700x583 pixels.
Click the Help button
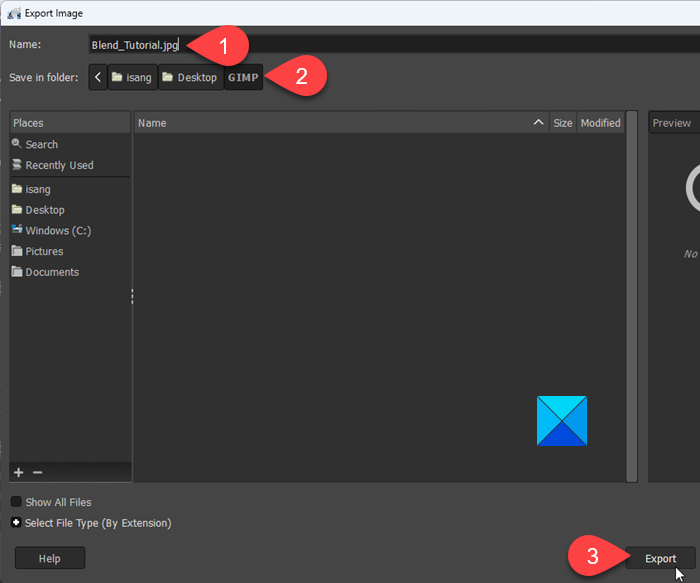(x=50, y=558)
